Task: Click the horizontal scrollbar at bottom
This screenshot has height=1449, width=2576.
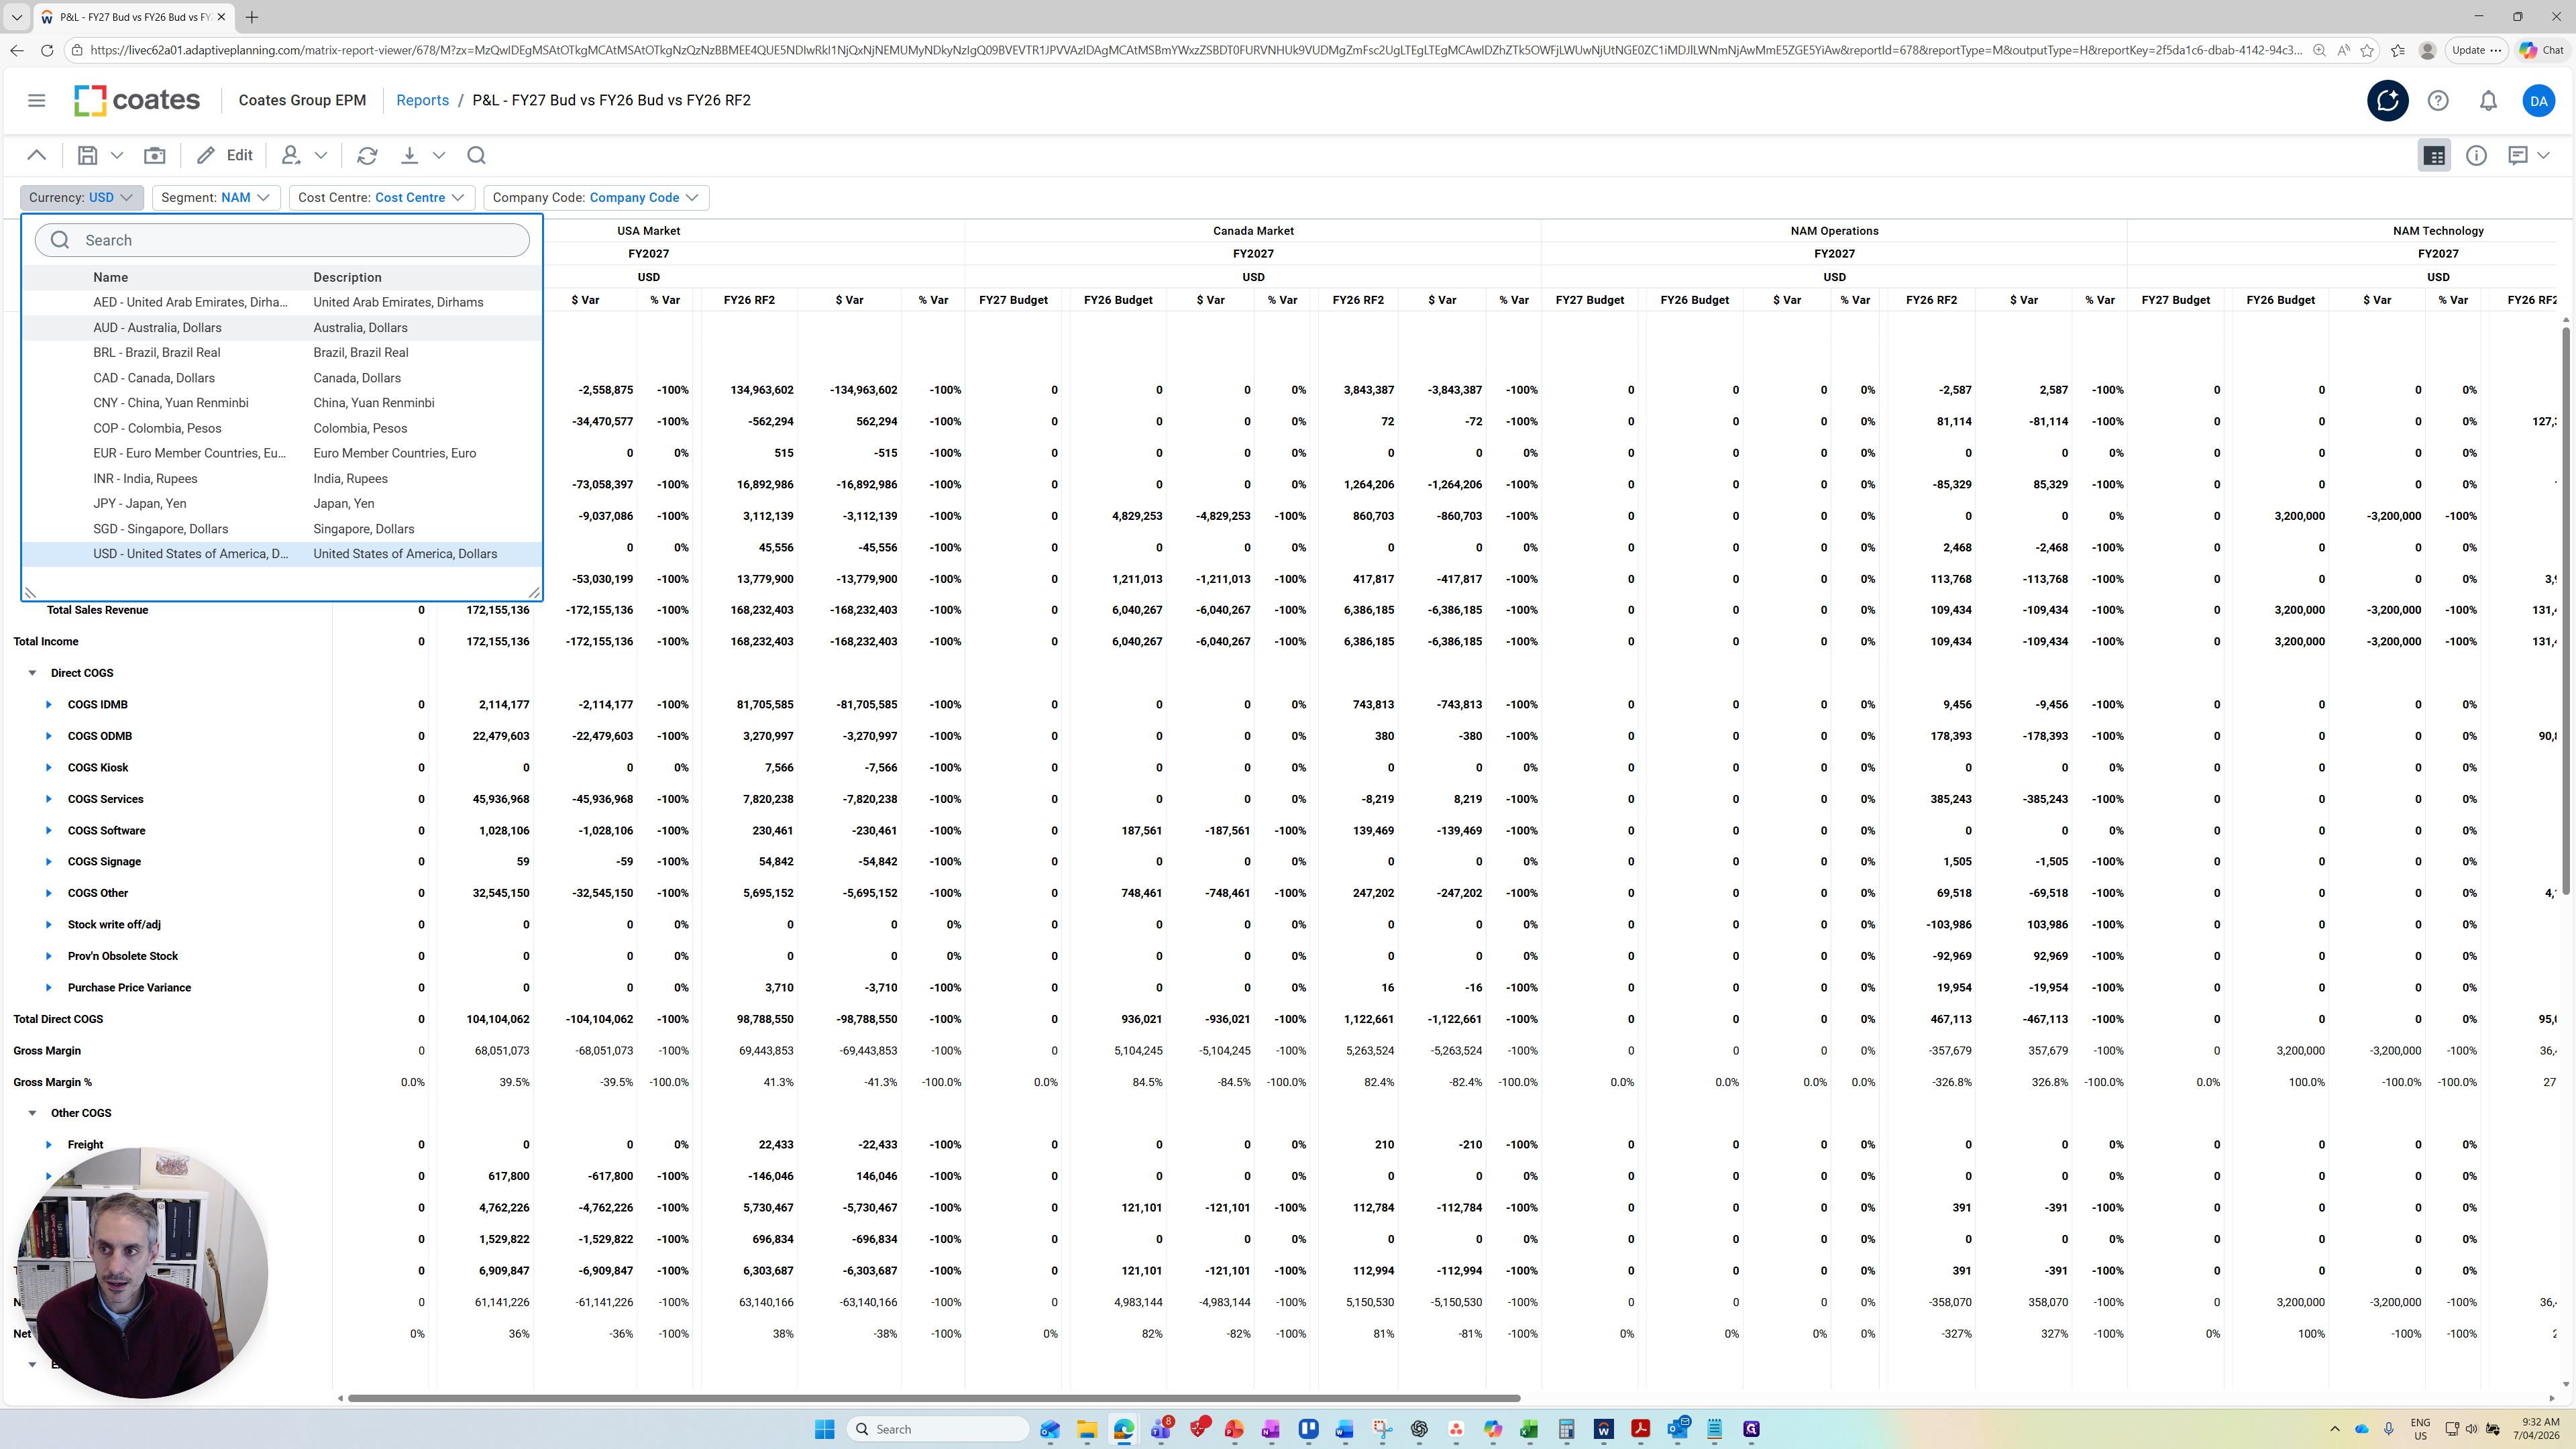Action: point(934,1398)
